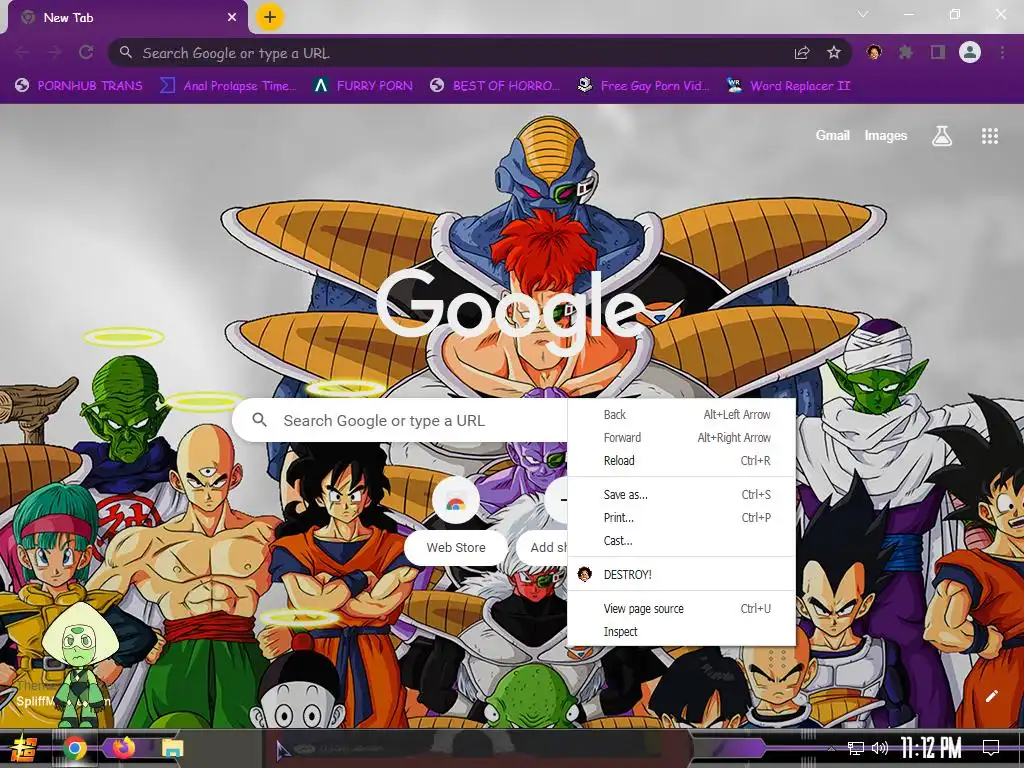Open the volume speaker icon in tray
Image resolution: width=1024 pixels, height=768 pixels.
(x=880, y=748)
